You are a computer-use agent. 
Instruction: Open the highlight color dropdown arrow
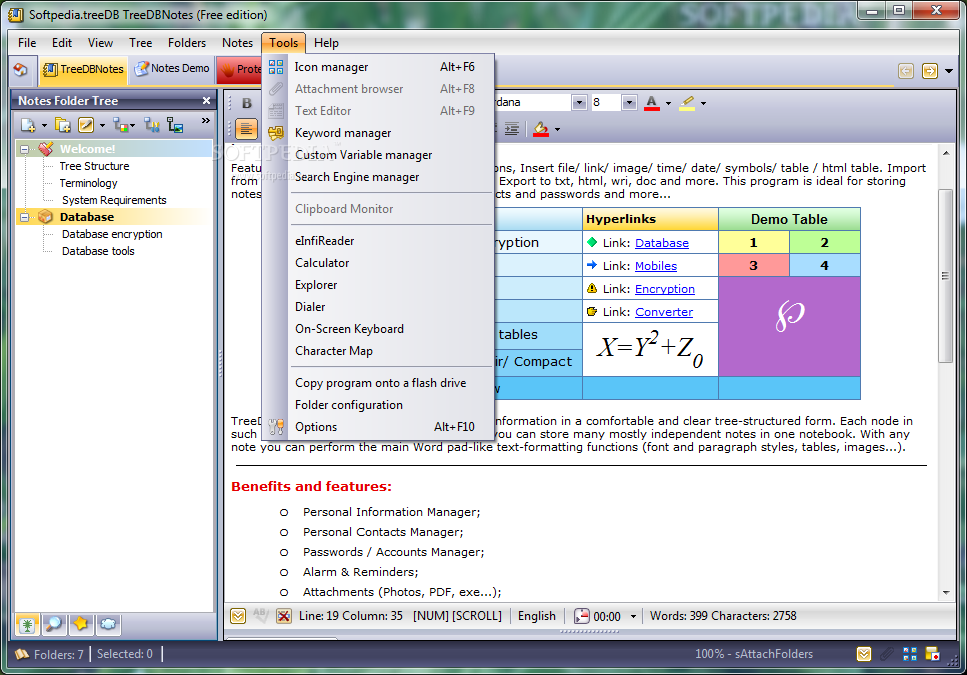pyautogui.click(x=704, y=104)
